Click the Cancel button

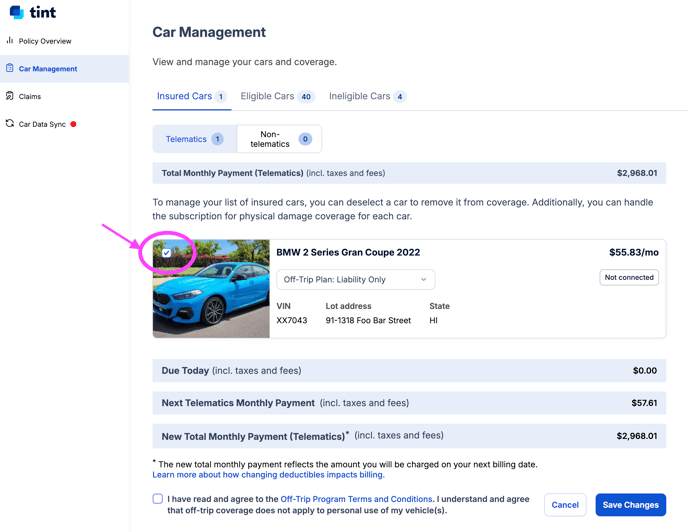565,505
